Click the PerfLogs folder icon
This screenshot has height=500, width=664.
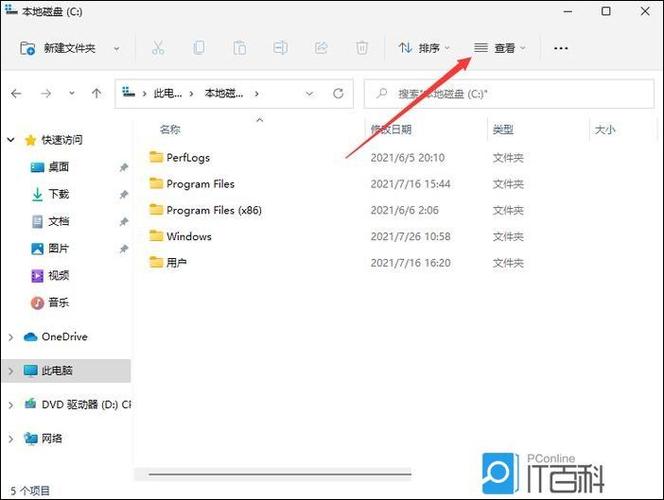click(156, 157)
